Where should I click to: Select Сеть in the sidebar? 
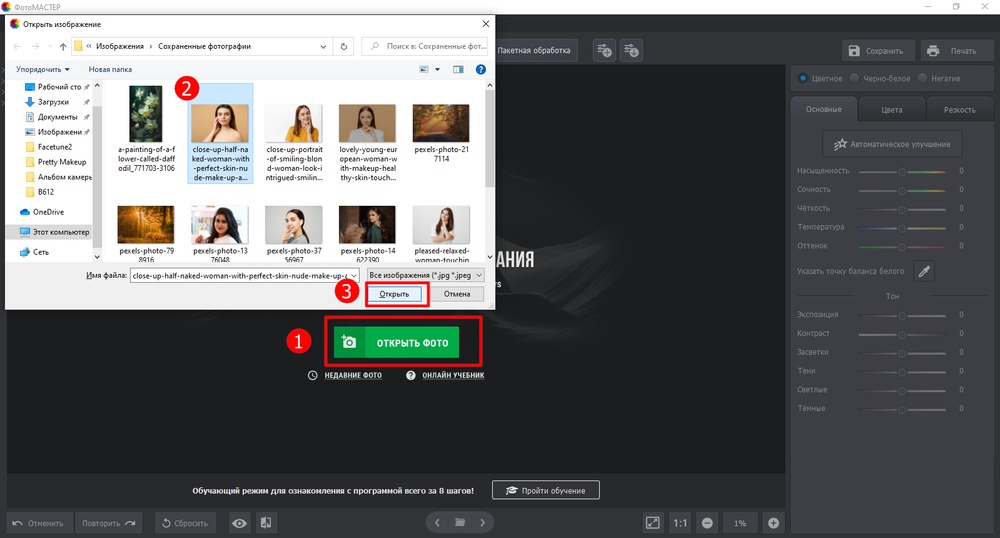pyautogui.click(x=34, y=252)
